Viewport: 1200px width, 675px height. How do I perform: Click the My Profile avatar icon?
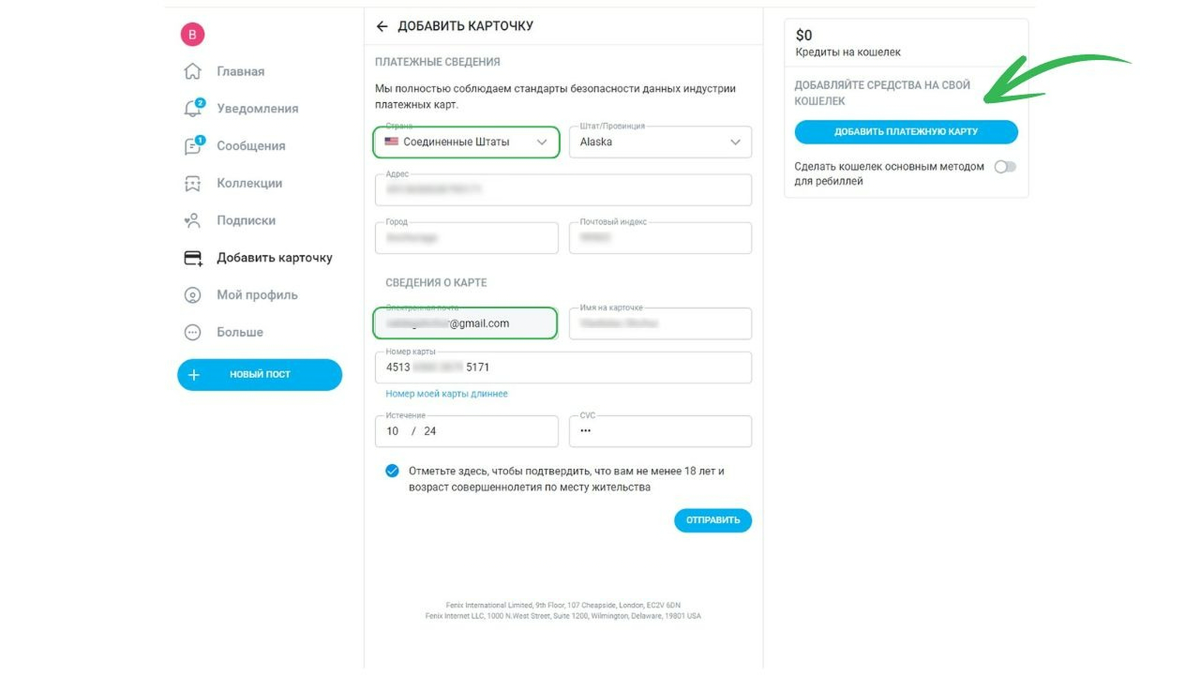(193, 296)
